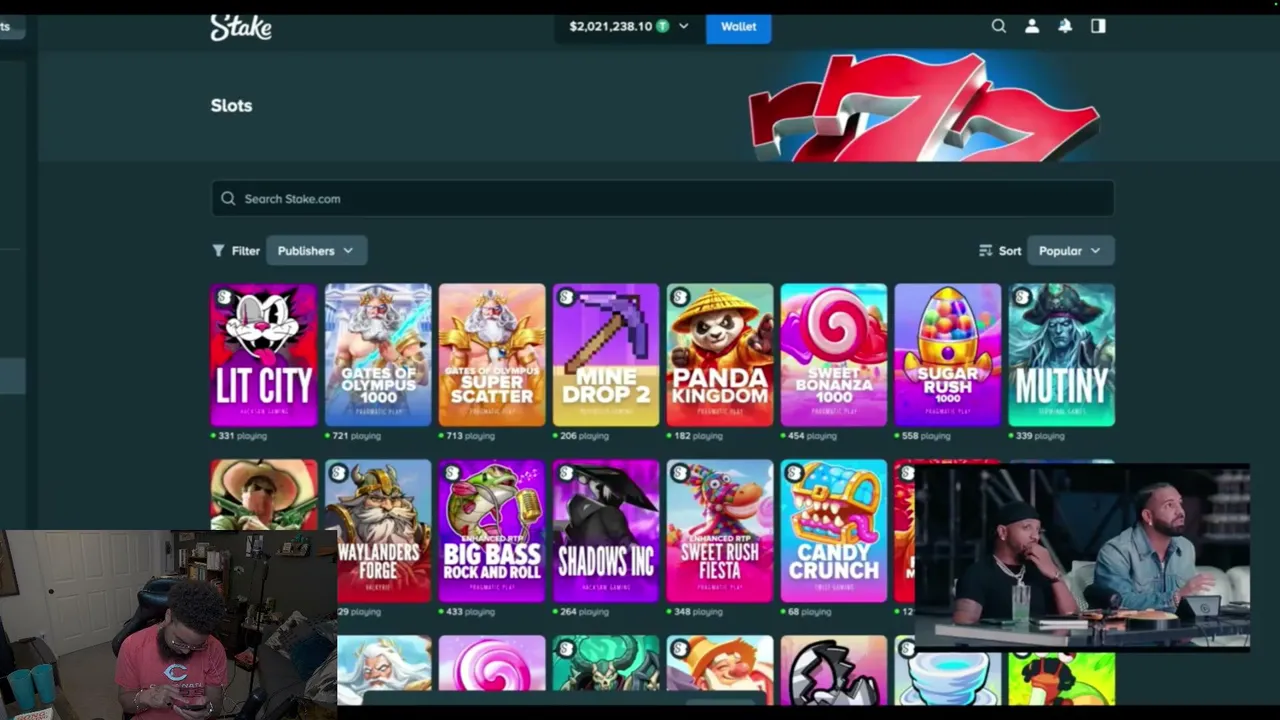1280x720 pixels.
Task: Toggle the sidebar panel icon in header
Action: click(1098, 26)
